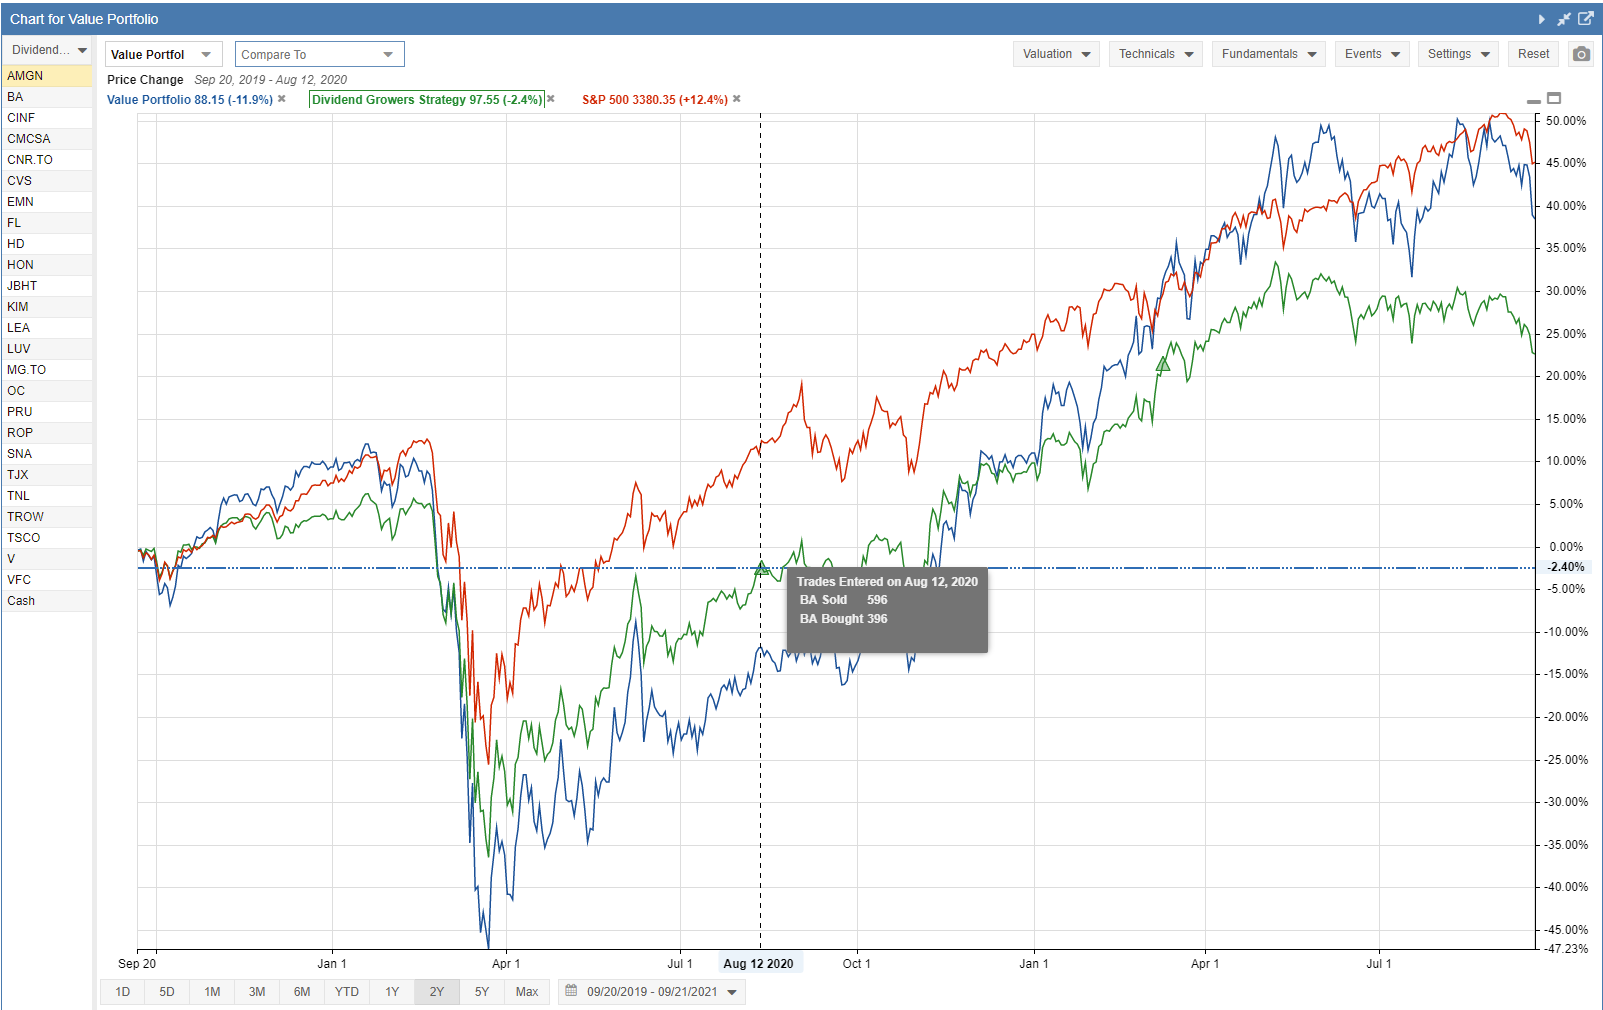Viewport: 1603px width, 1010px height.
Task: Open the Technicals menu
Action: tap(1155, 54)
